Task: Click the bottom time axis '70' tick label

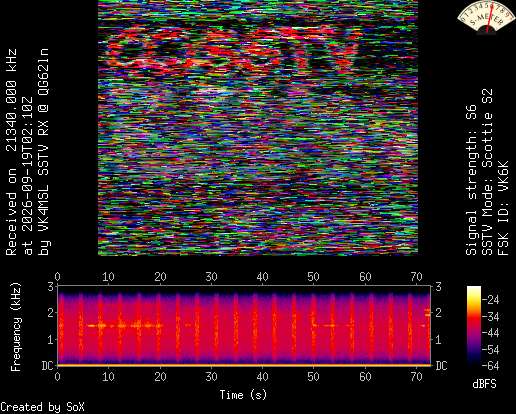Action: [416, 377]
